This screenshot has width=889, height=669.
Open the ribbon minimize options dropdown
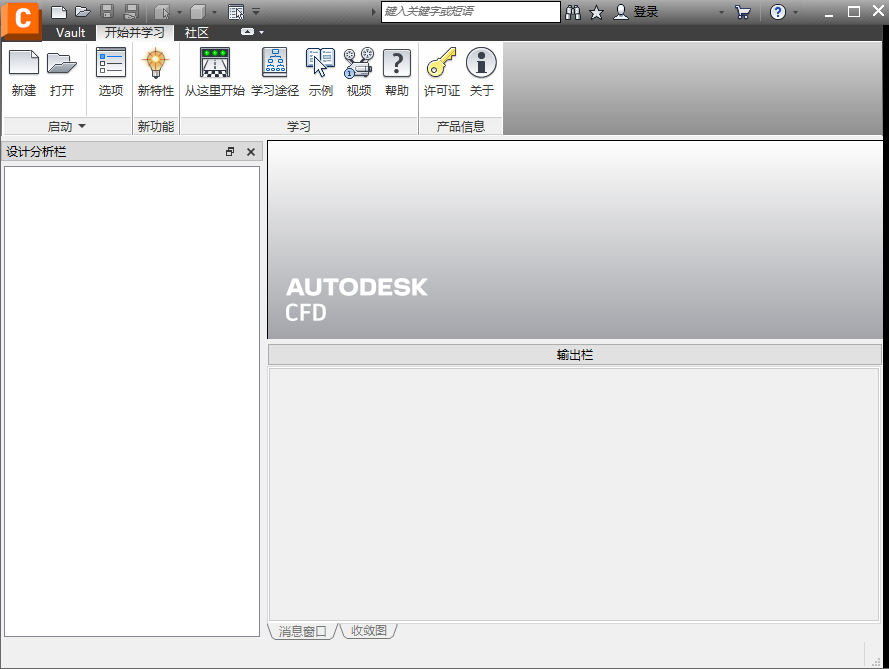(x=261, y=32)
